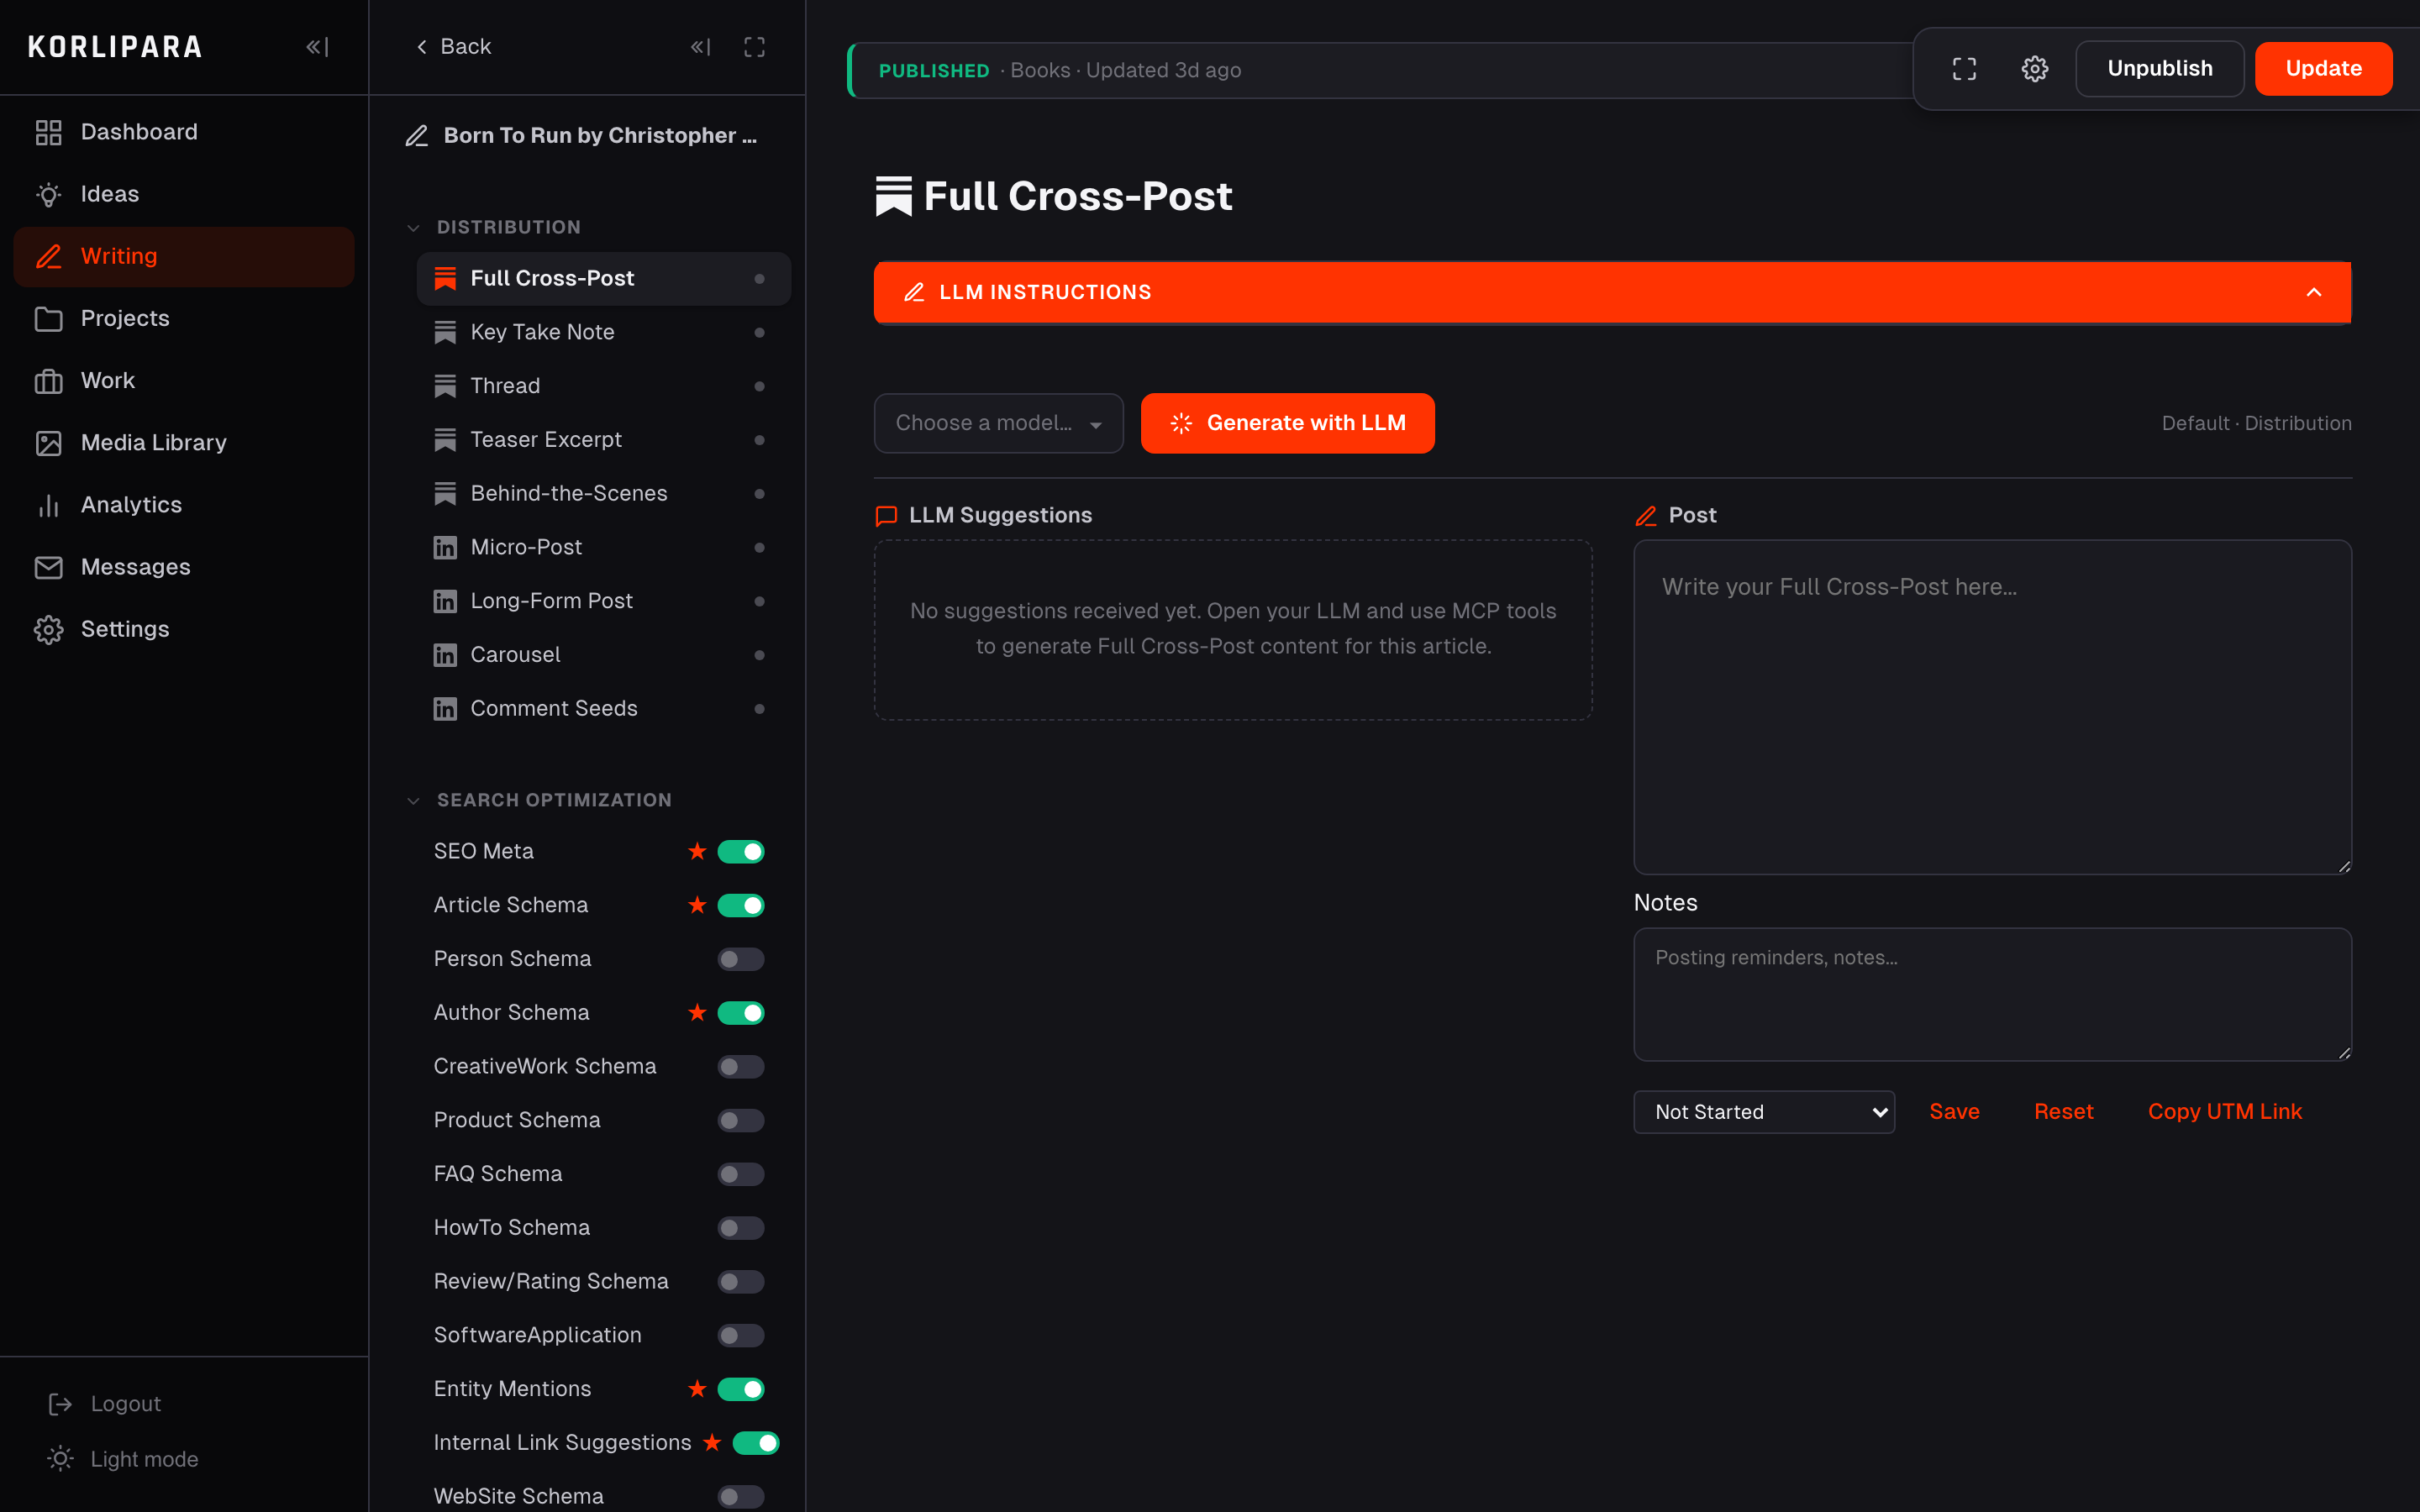
Task: Turn off the Article Schema toggle
Action: click(741, 906)
